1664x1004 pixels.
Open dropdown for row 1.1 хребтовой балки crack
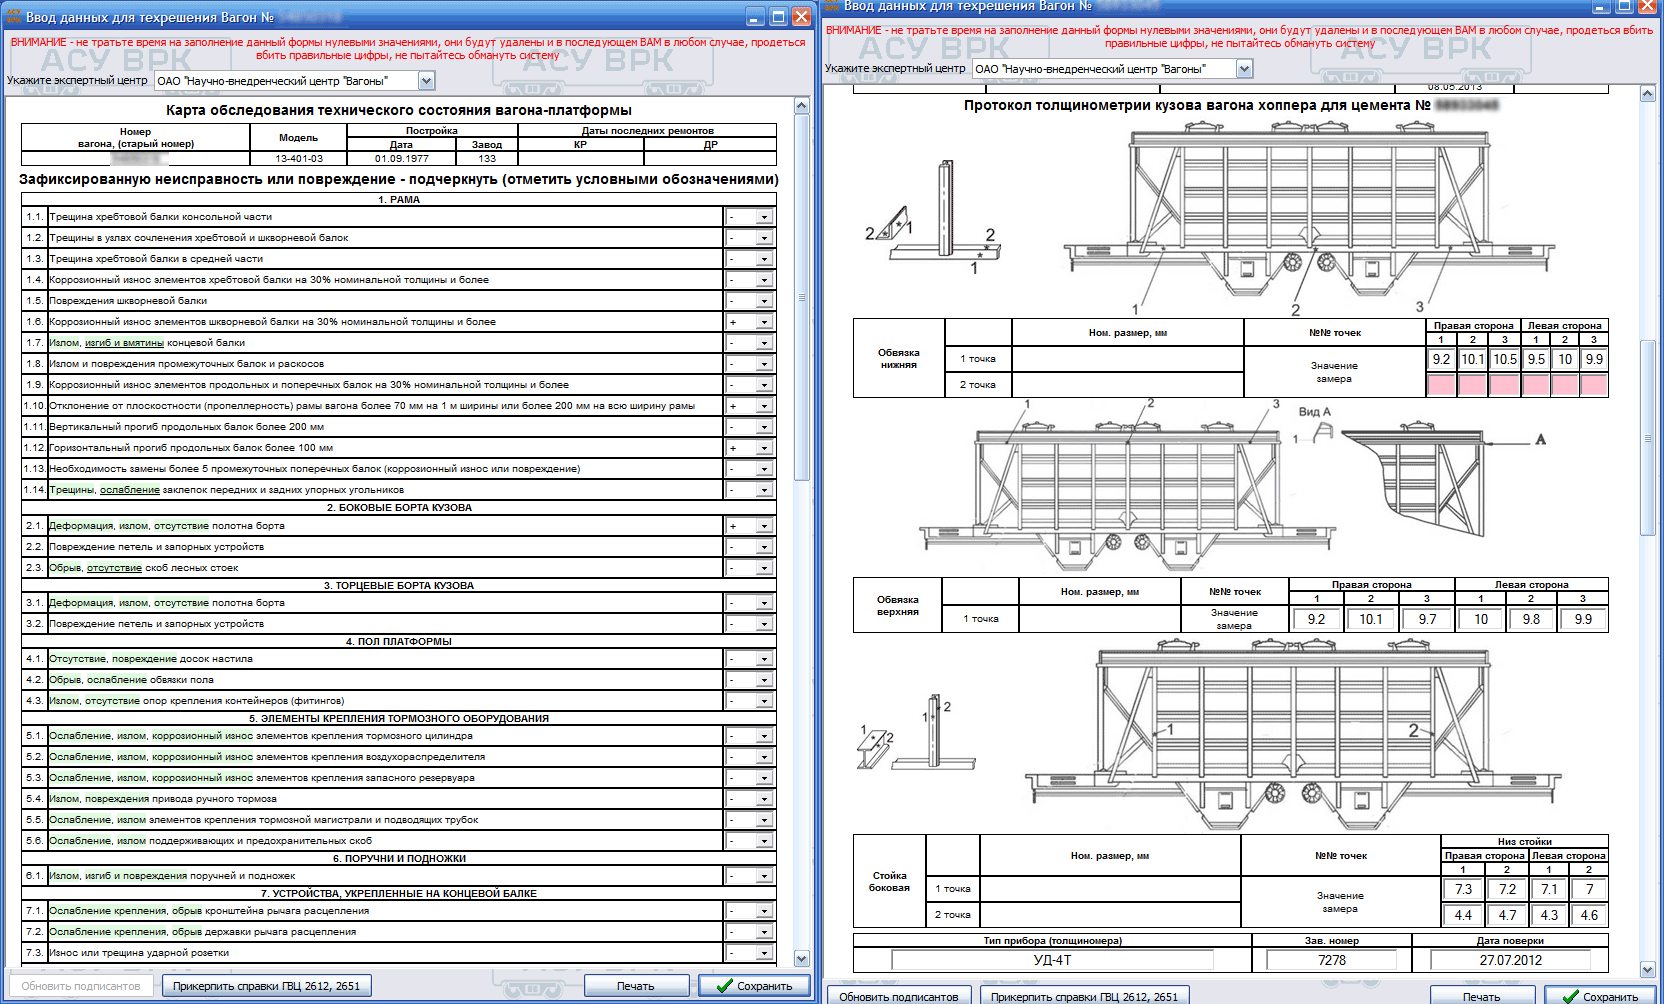tap(764, 217)
